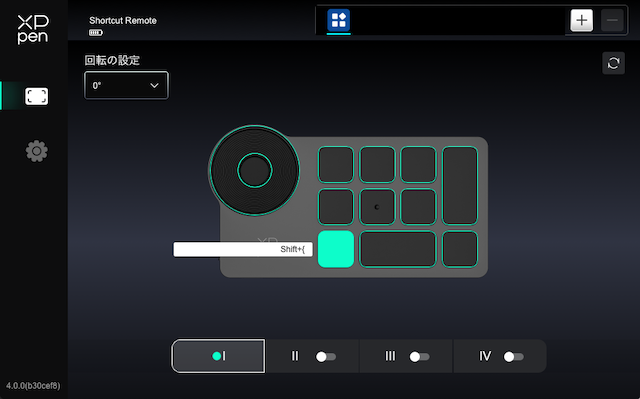Click the 回転の設定 label
Screen dimensions: 640x399
(112, 60)
